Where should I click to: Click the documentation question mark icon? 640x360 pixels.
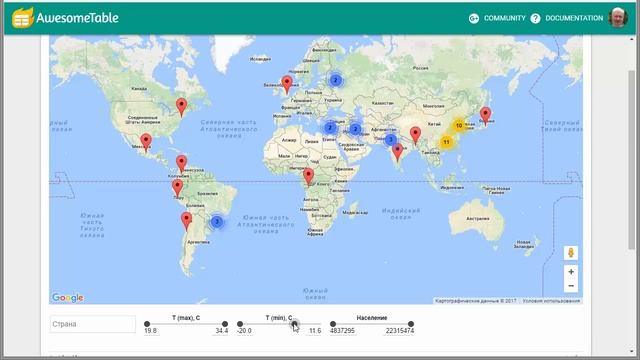click(x=535, y=18)
